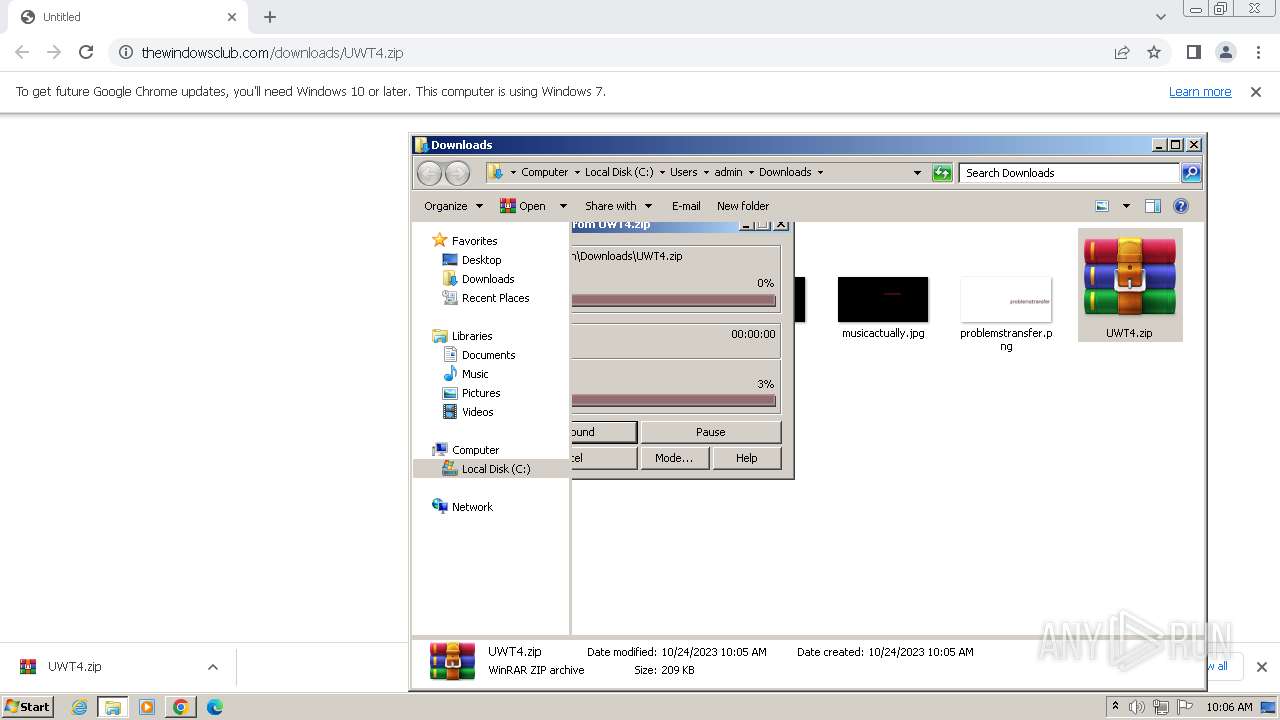Open Chrome's three-dot menu
The image size is (1280, 720).
[1258, 52]
